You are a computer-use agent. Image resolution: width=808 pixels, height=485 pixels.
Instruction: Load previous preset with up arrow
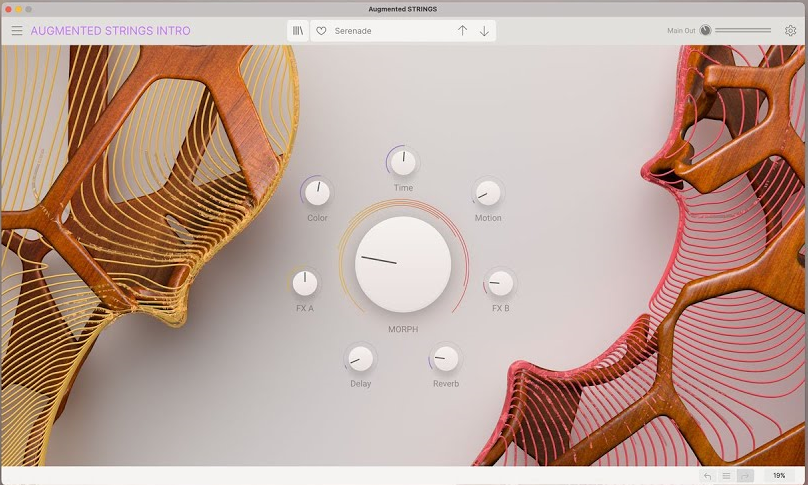coord(462,31)
